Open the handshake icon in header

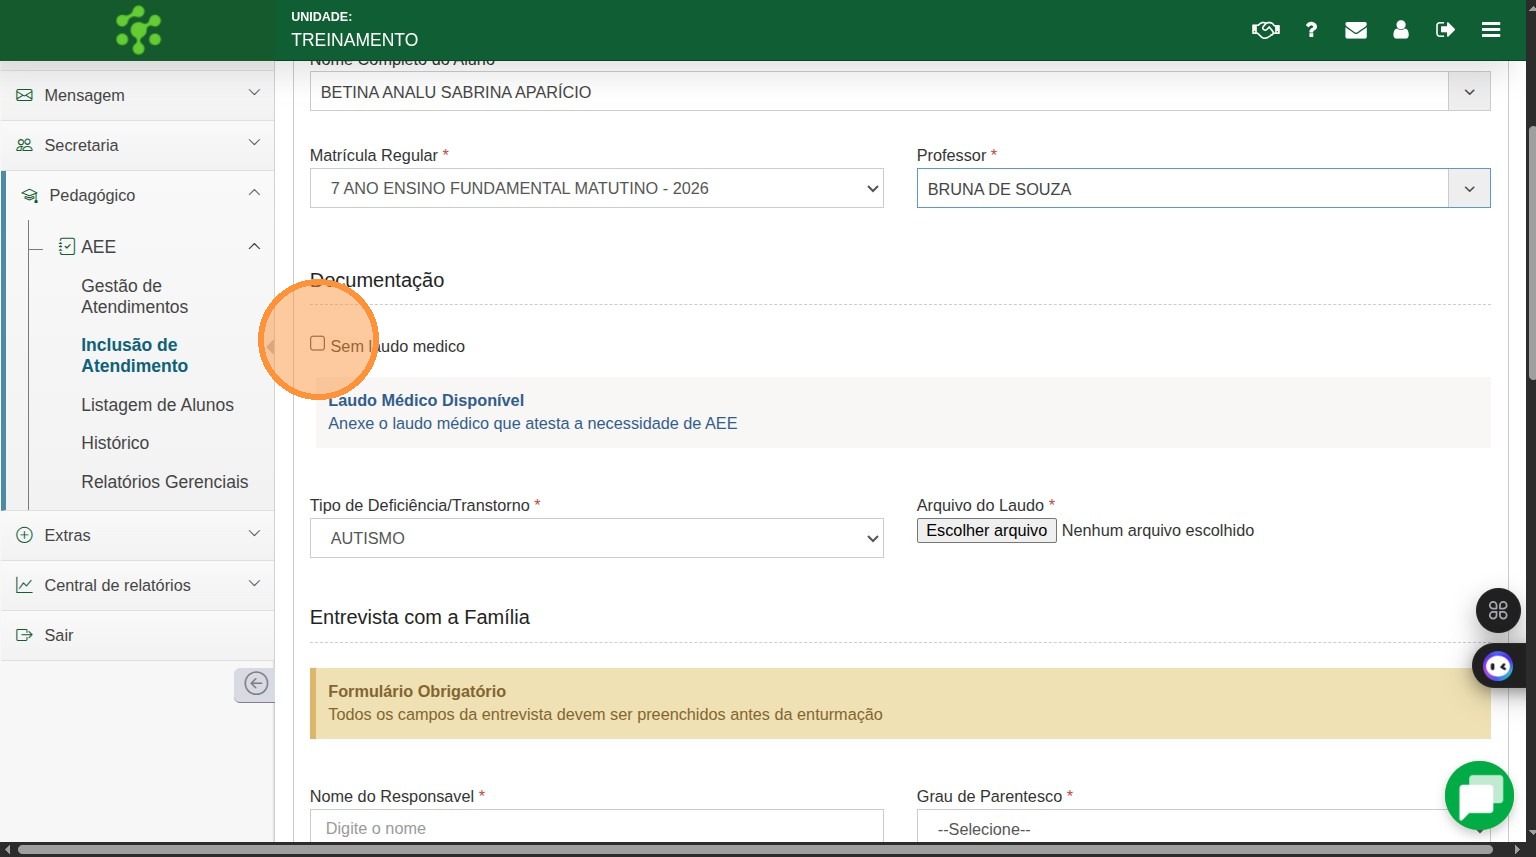coord(1265,30)
